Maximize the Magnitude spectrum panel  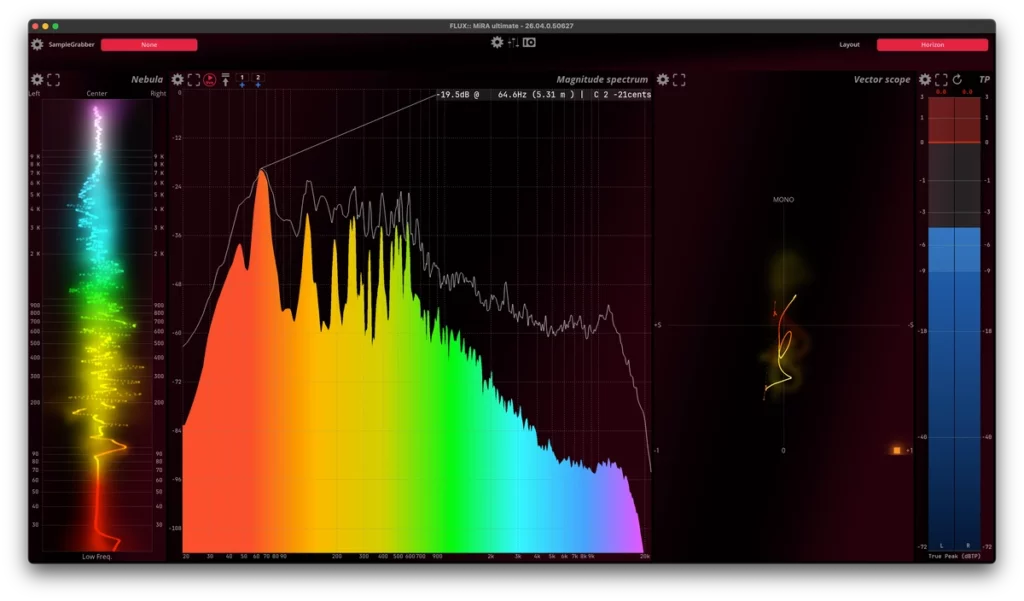tap(194, 80)
